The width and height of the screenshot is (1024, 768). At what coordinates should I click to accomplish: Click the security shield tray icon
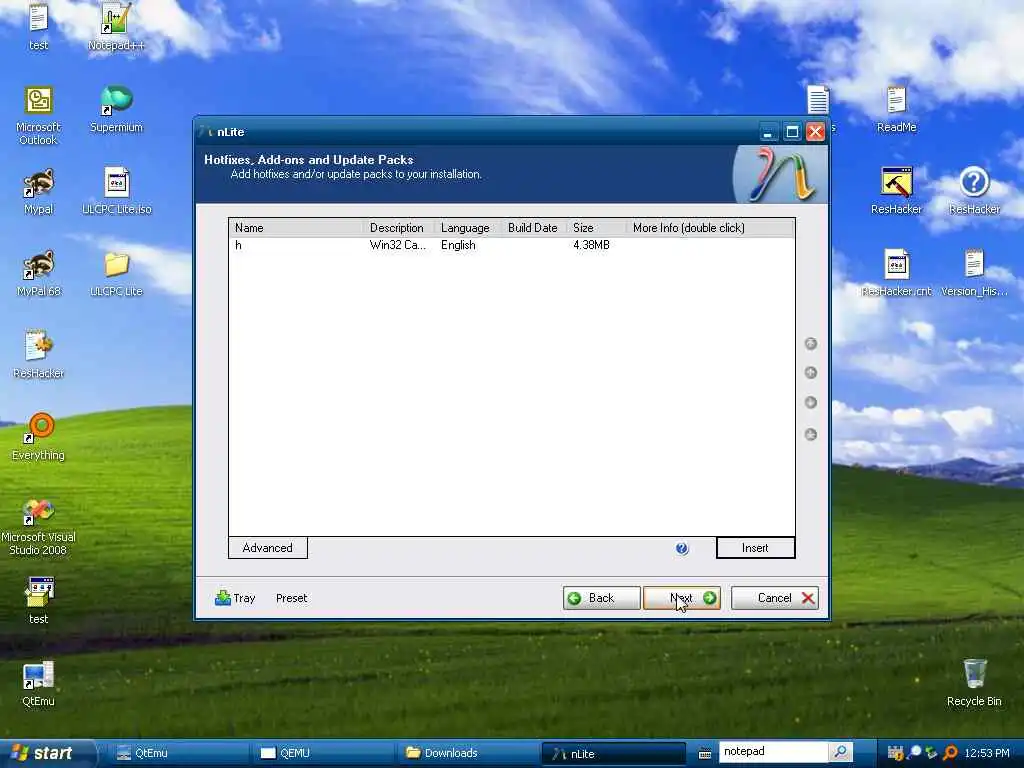895,754
